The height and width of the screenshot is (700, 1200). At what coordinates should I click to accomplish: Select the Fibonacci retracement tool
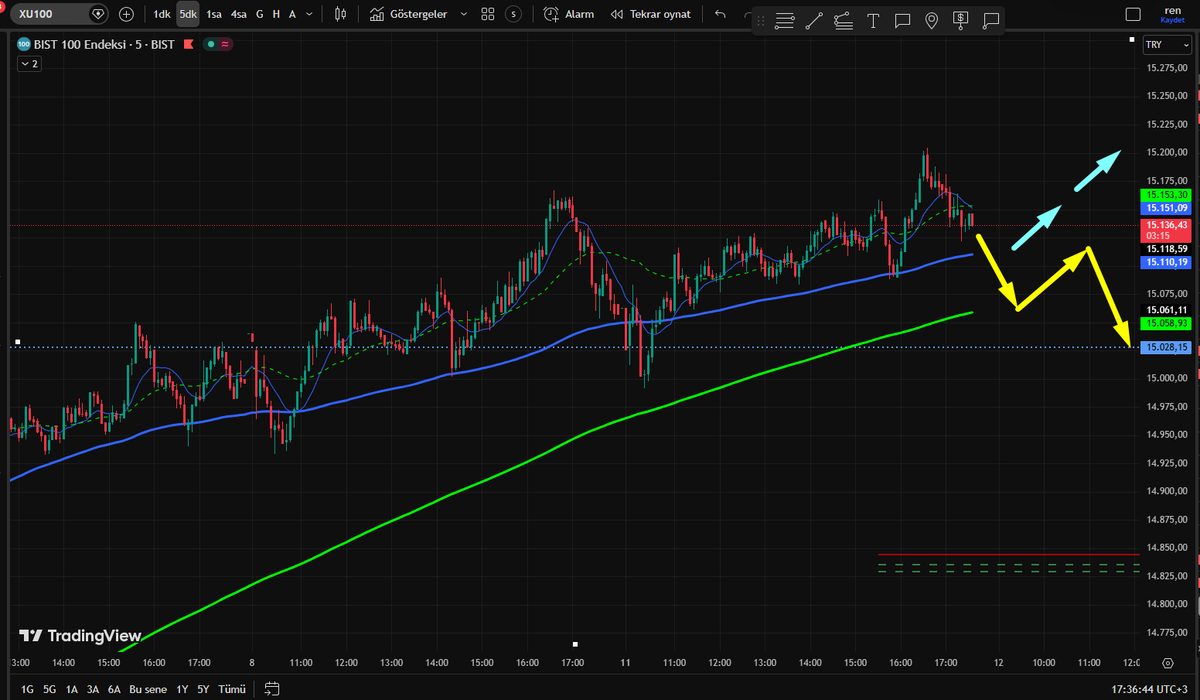pos(843,21)
